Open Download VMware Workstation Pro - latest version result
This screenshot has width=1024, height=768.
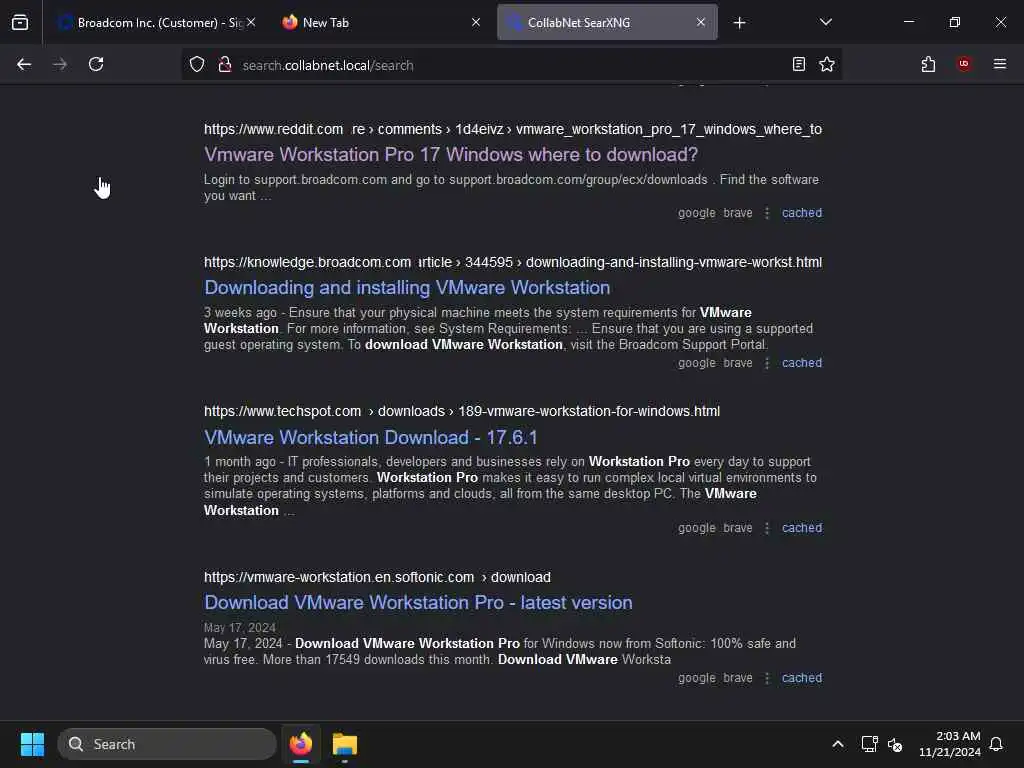pyautogui.click(x=418, y=602)
